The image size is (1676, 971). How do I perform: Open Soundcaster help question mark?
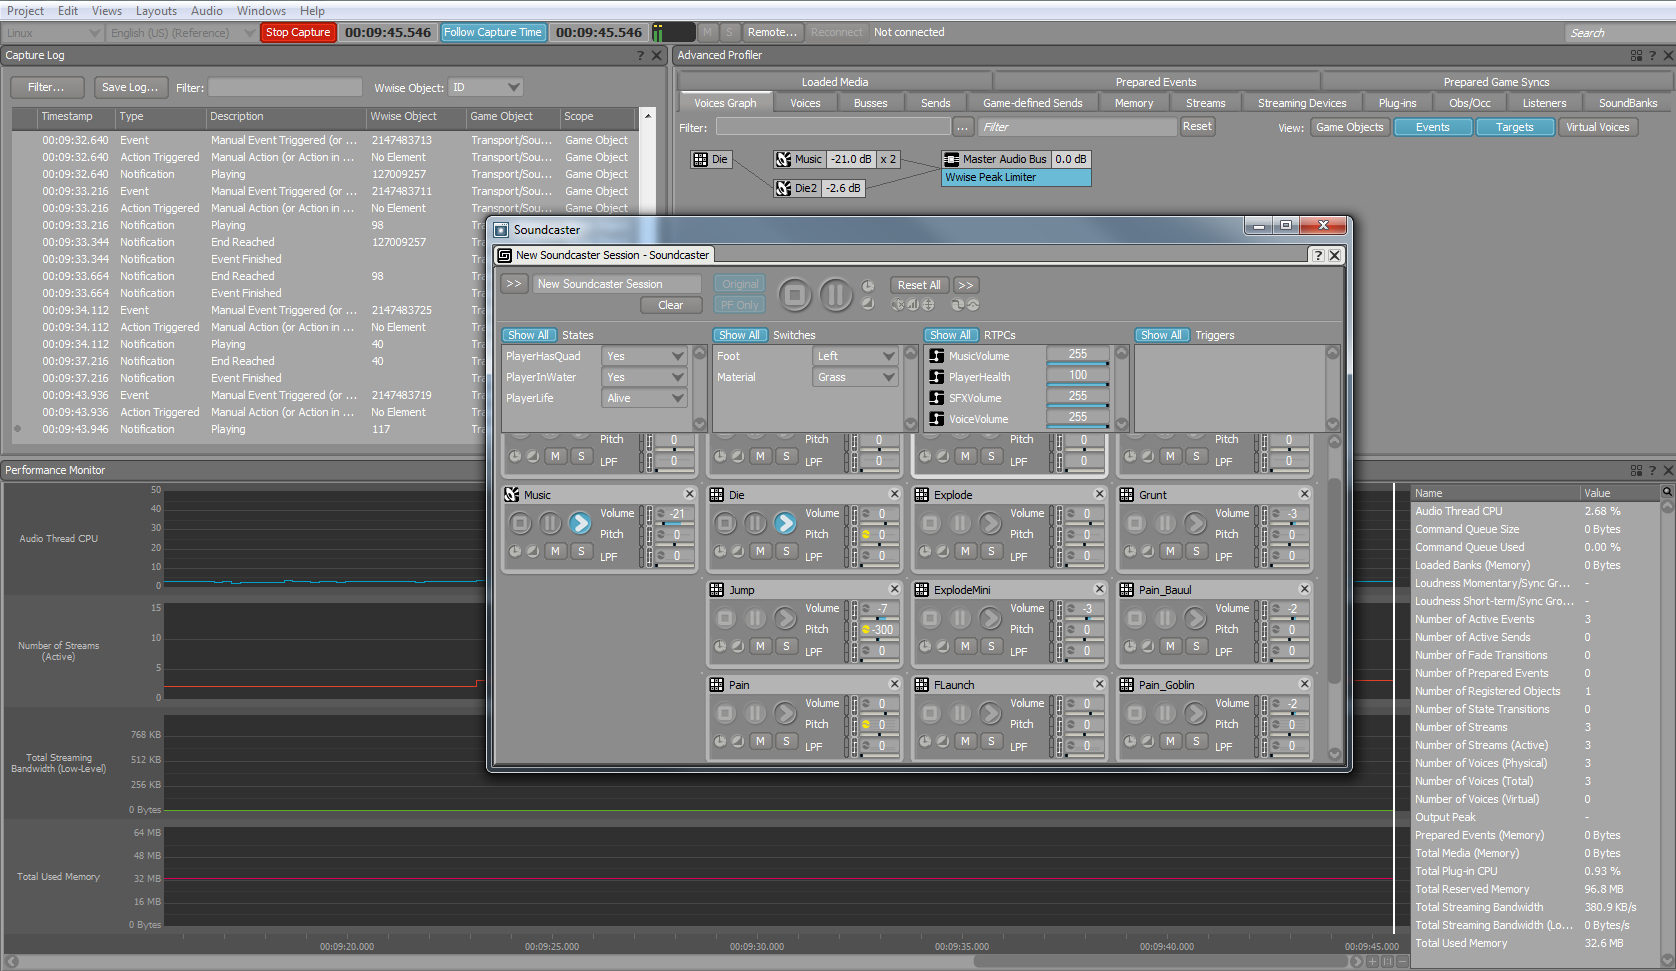click(x=1317, y=255)
